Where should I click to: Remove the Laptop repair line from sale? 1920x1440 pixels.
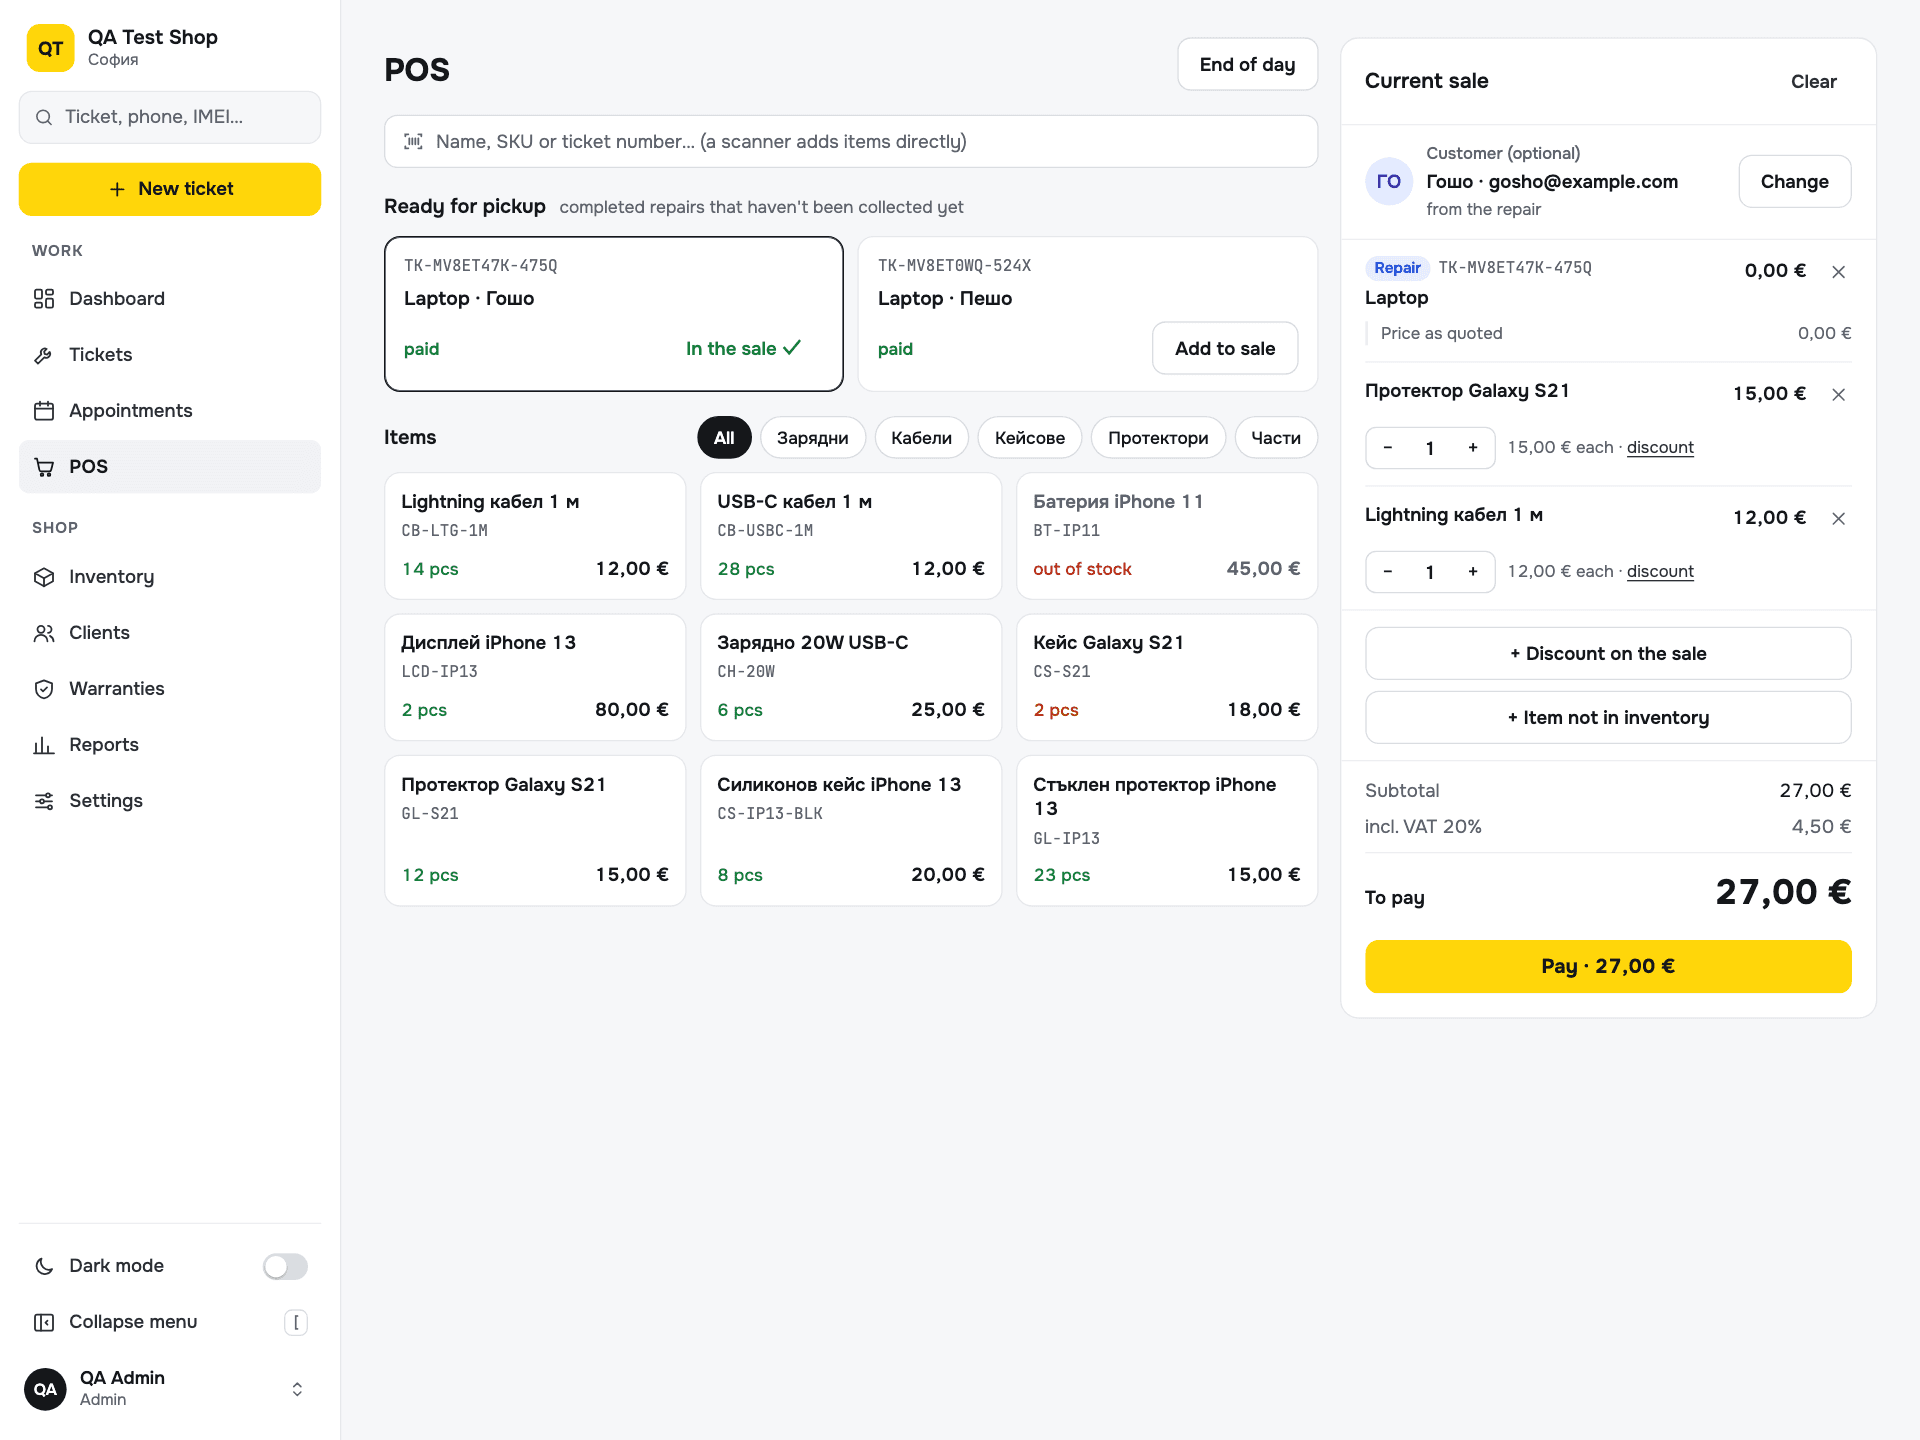(x=1838, y=272)
